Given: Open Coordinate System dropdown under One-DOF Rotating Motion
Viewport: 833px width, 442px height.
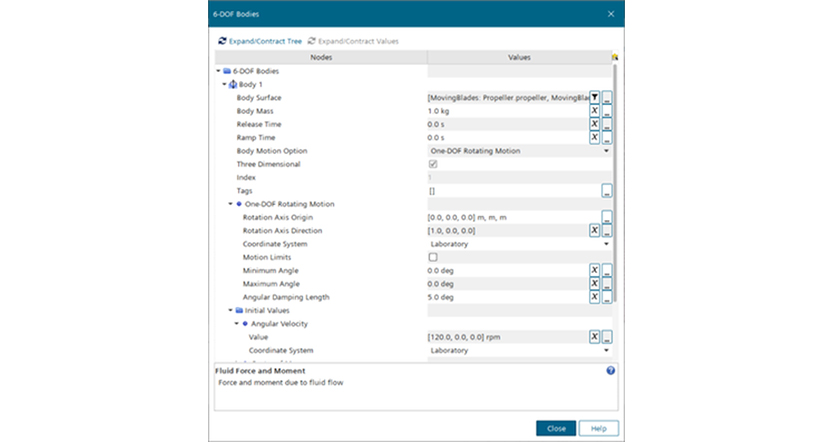Looking at the screenshot, I should pos(519,244).
